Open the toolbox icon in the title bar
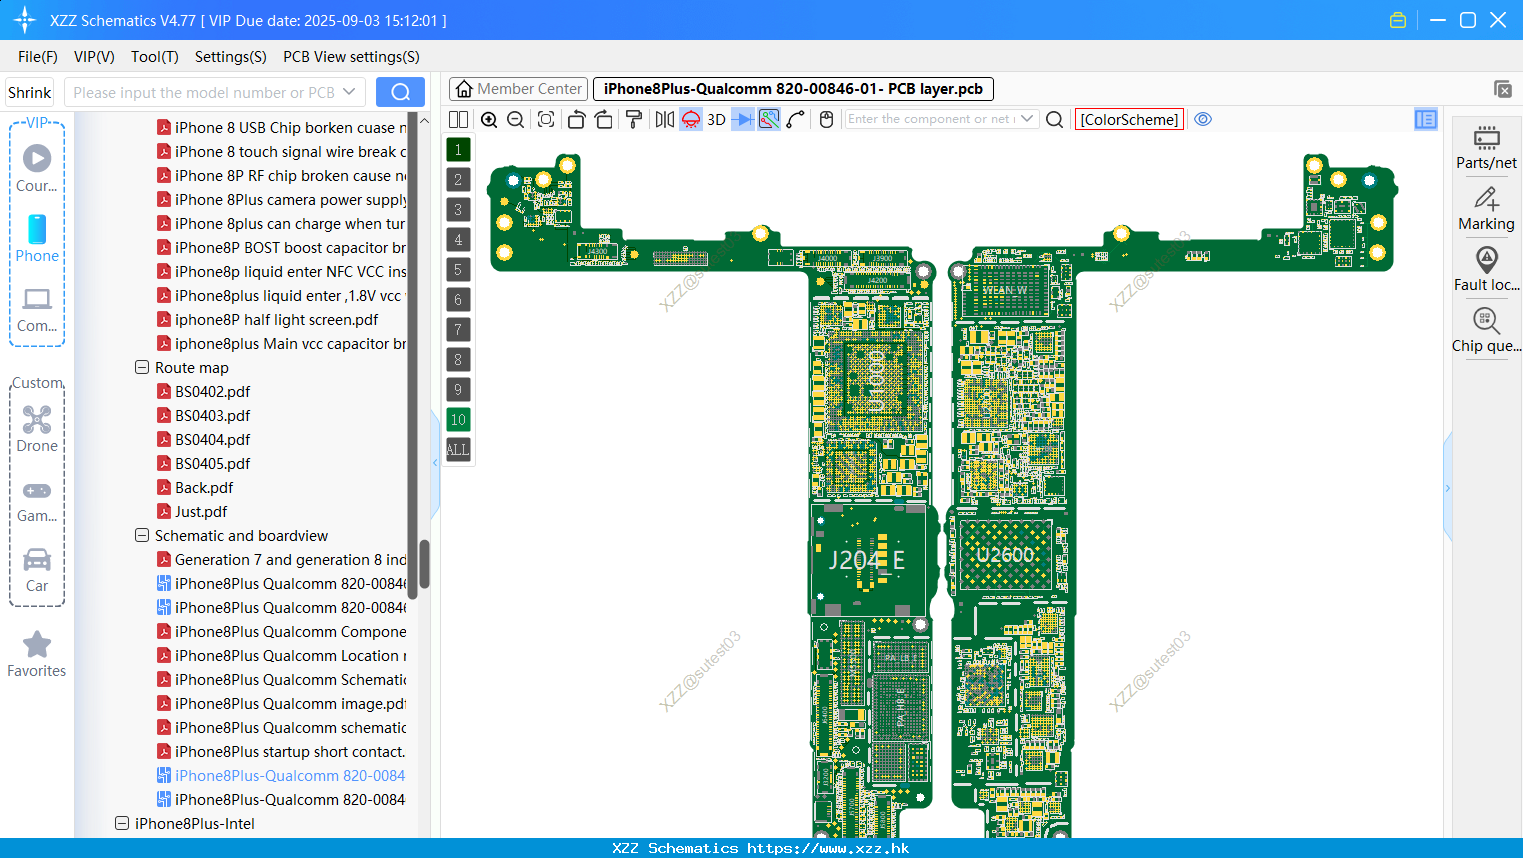The image size is (1523, 858). (x=1398, y=20)
